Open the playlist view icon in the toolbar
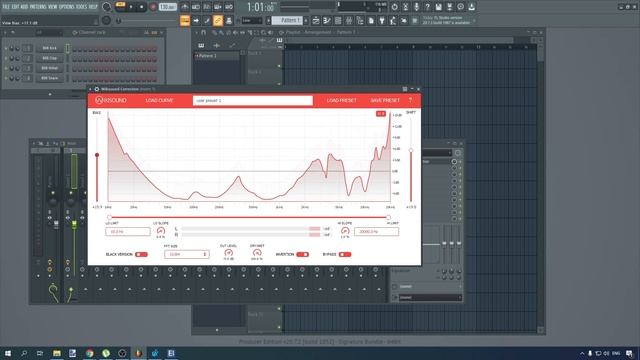 click(x=316, y=20)
